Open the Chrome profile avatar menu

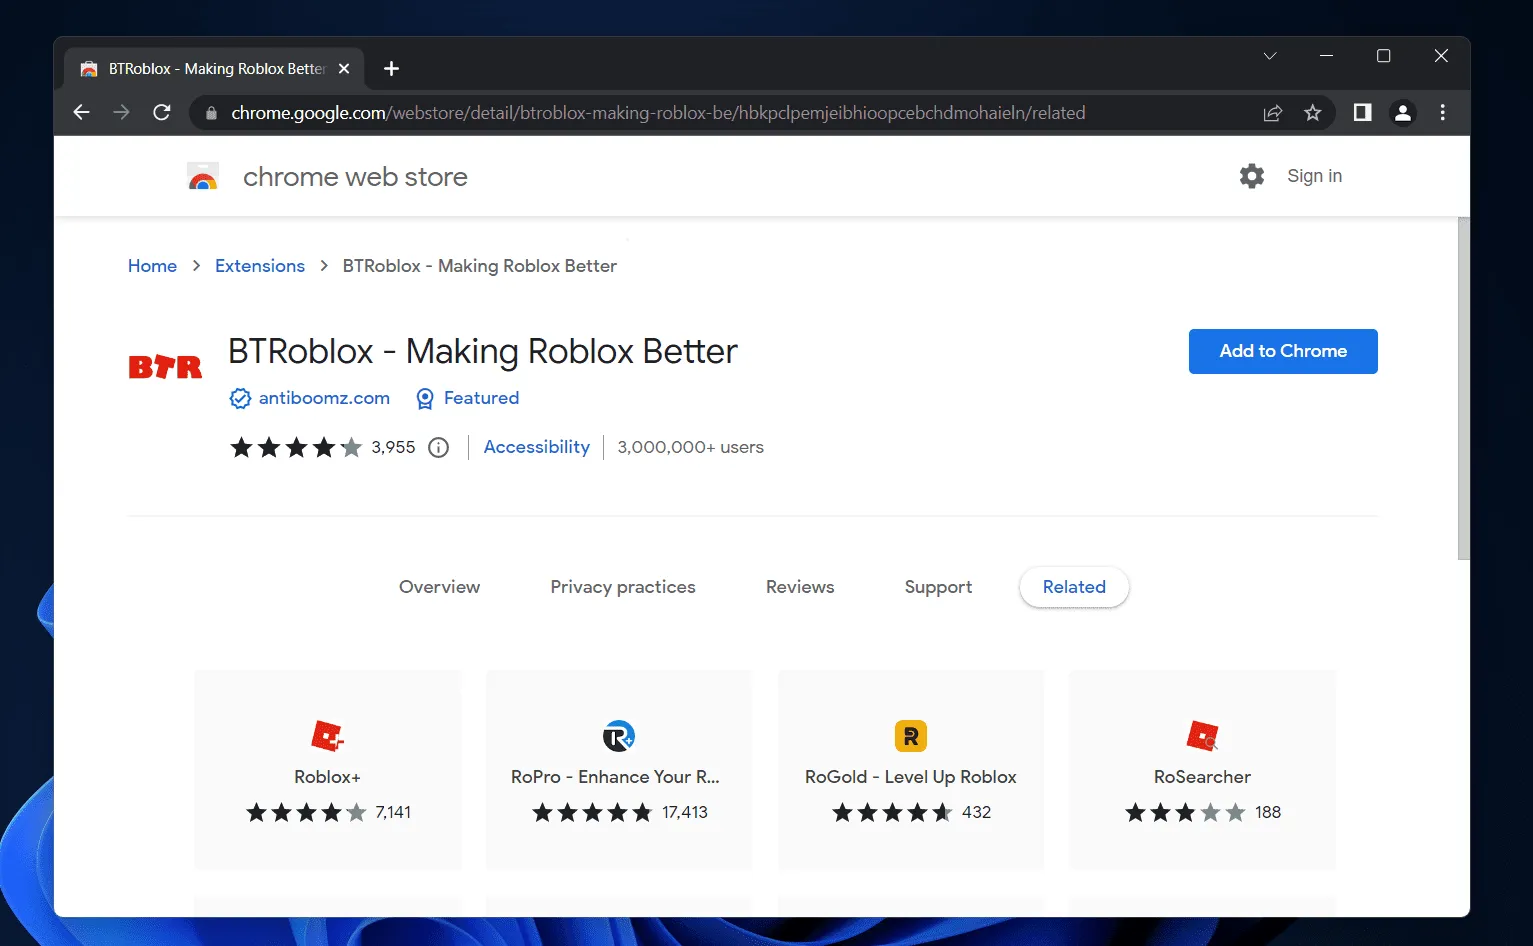point(1403,113)
